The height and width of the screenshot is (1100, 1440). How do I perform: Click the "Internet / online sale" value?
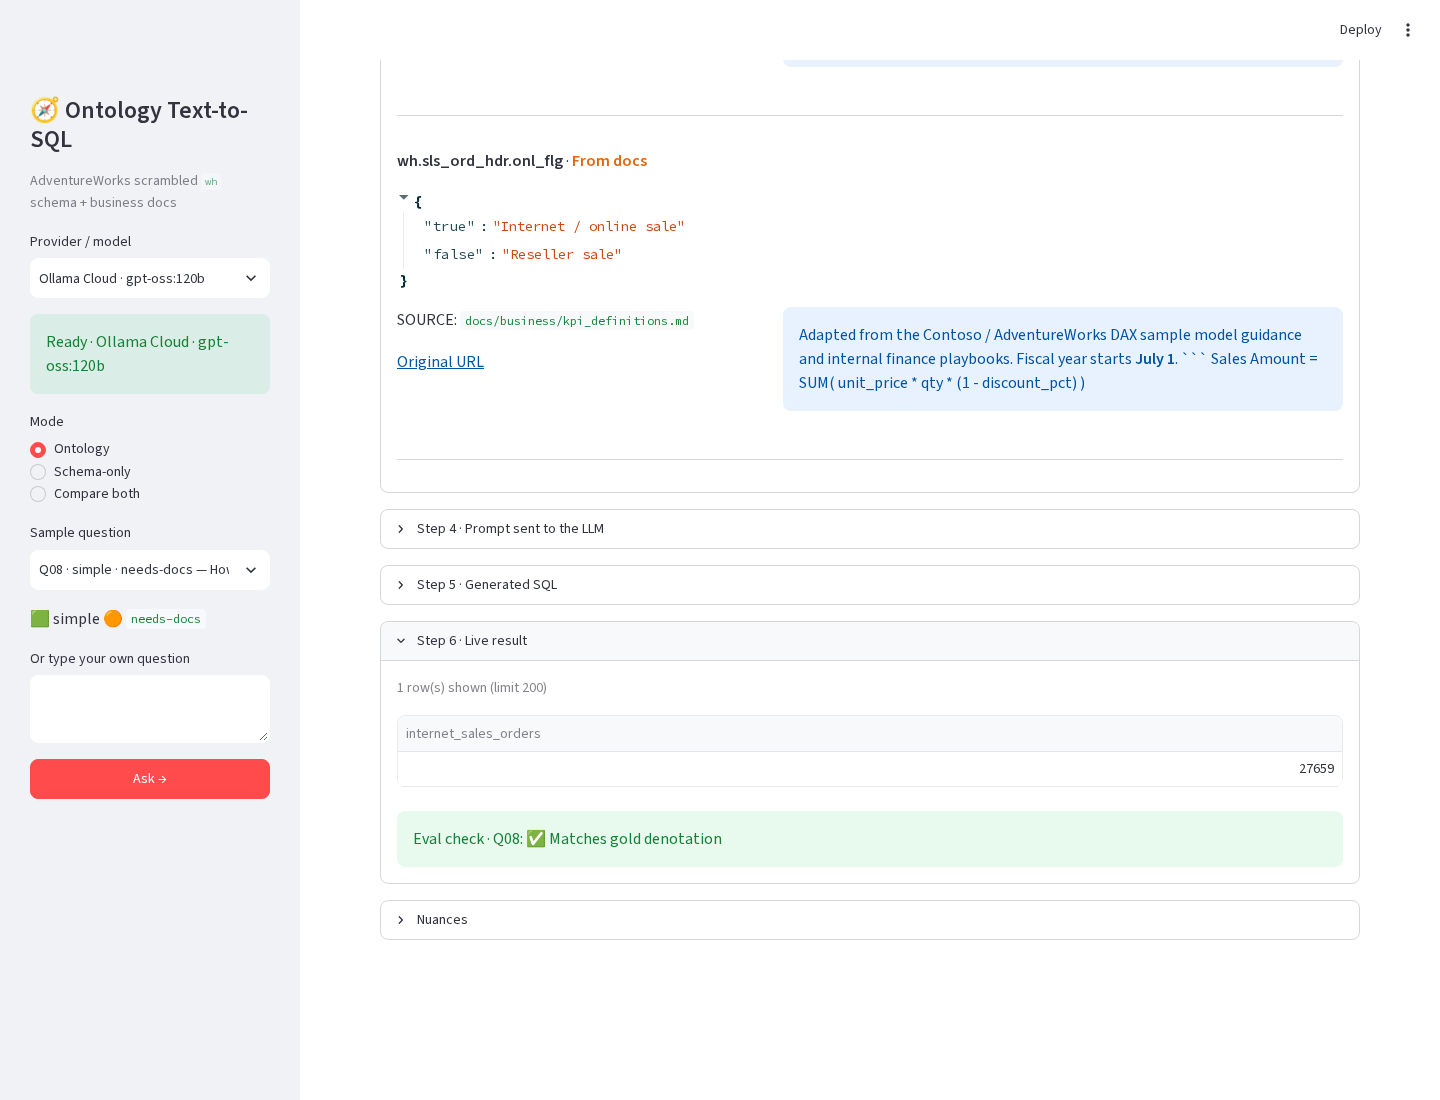[x=589, y=227]
